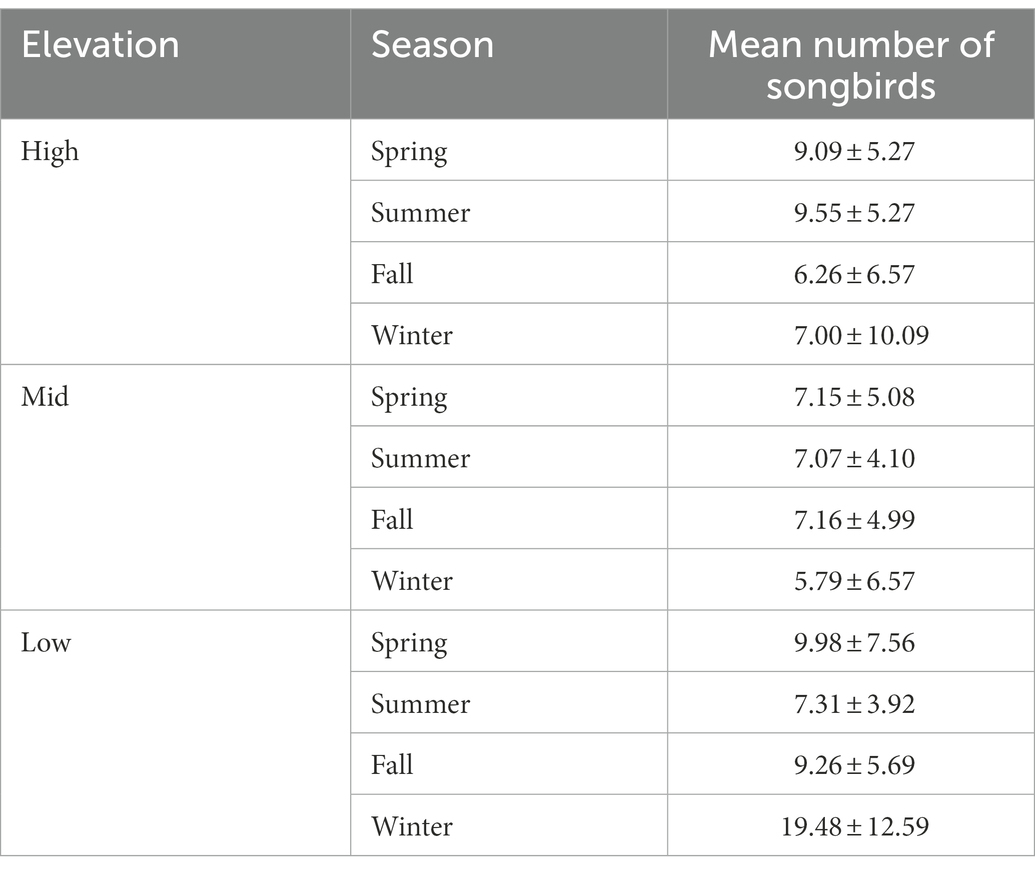
Task: Select the value 9.09 ± 5.27
Action: (x=854, y=151)
